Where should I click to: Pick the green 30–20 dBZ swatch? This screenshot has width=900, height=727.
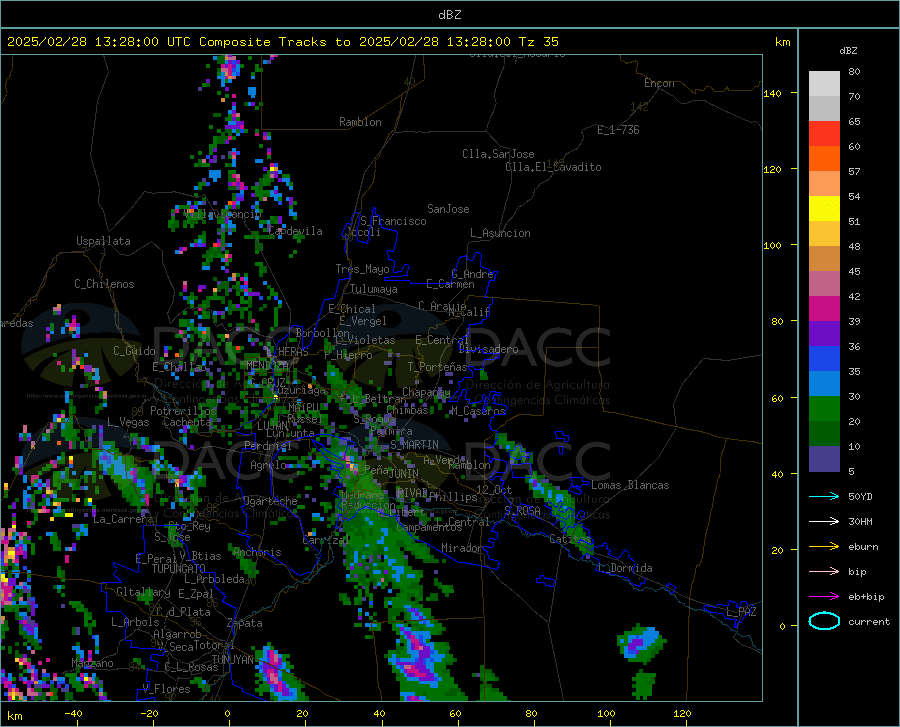click(824, 409)
